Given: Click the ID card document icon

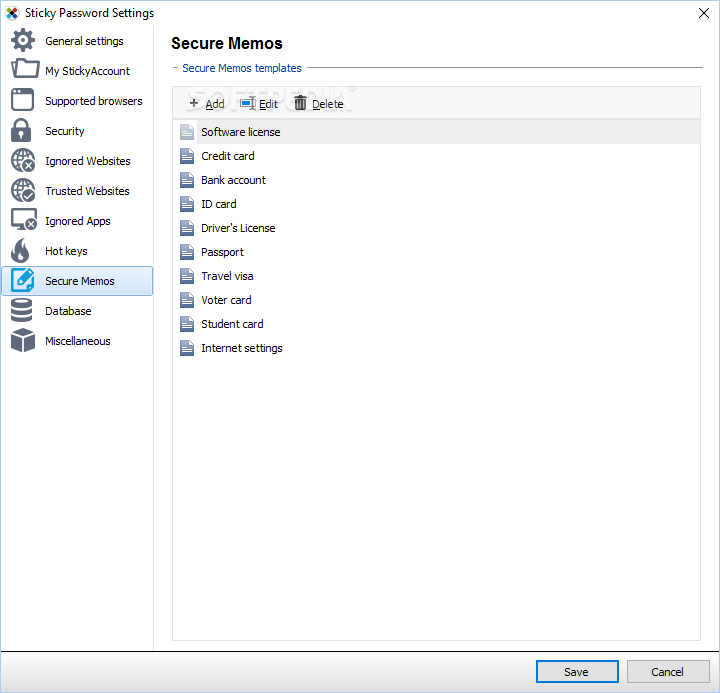Looking at the screenshot, I should tap(186, 204).
